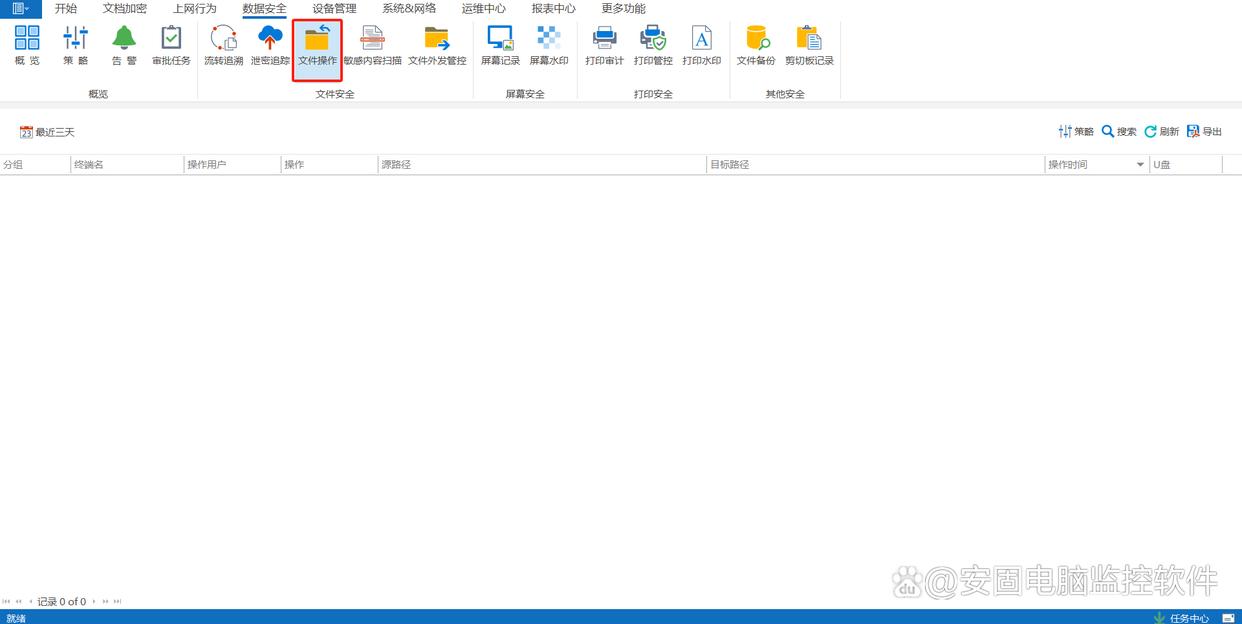
Task: Click the 导出 export button
Action: (x=1205, y=132)
